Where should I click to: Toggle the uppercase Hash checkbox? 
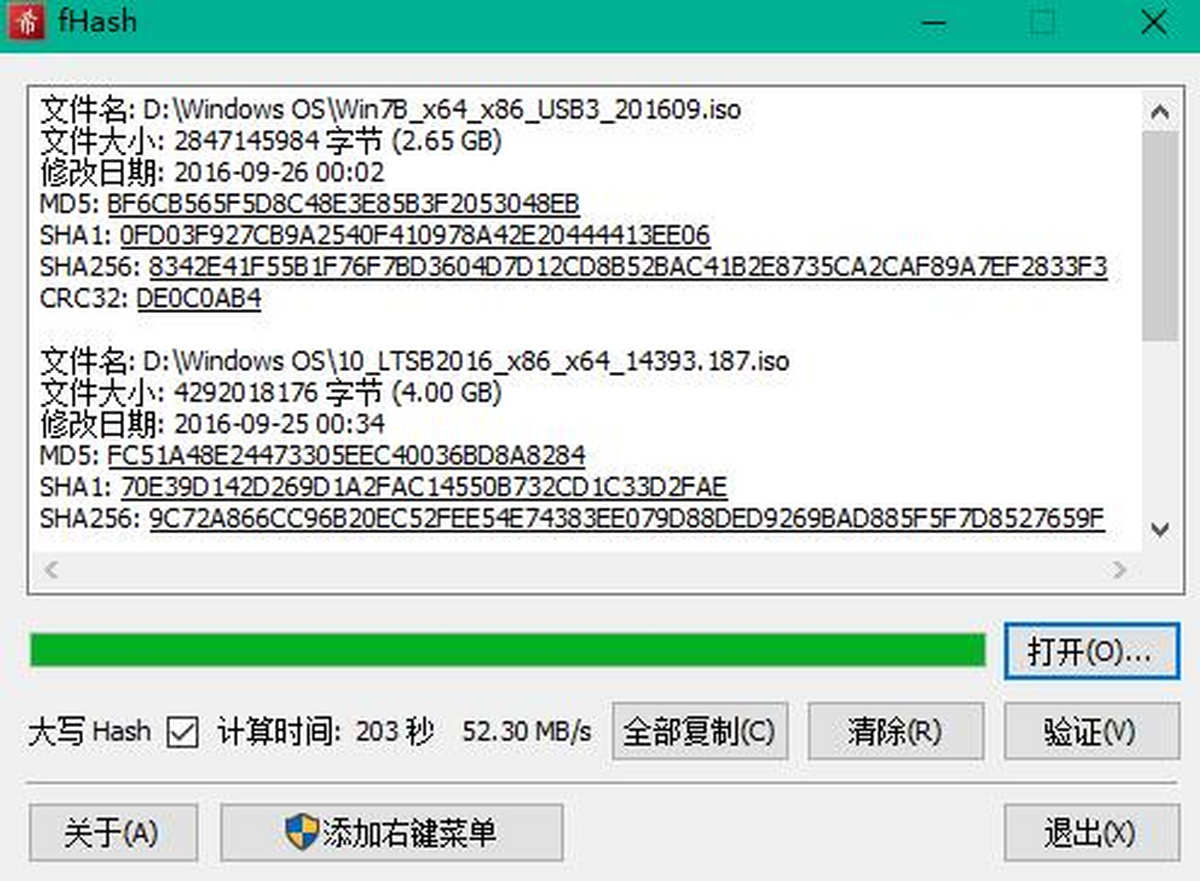183,732
